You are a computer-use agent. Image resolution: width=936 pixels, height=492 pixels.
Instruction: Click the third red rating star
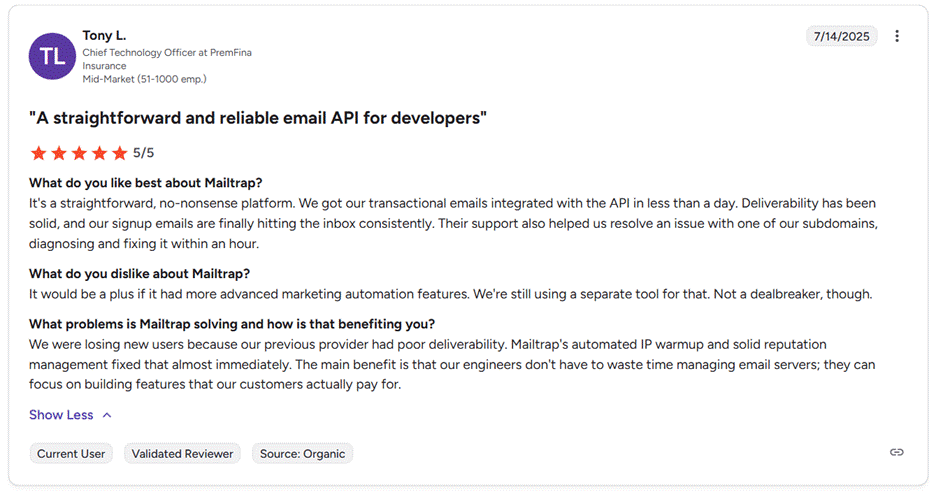(79, 153)
